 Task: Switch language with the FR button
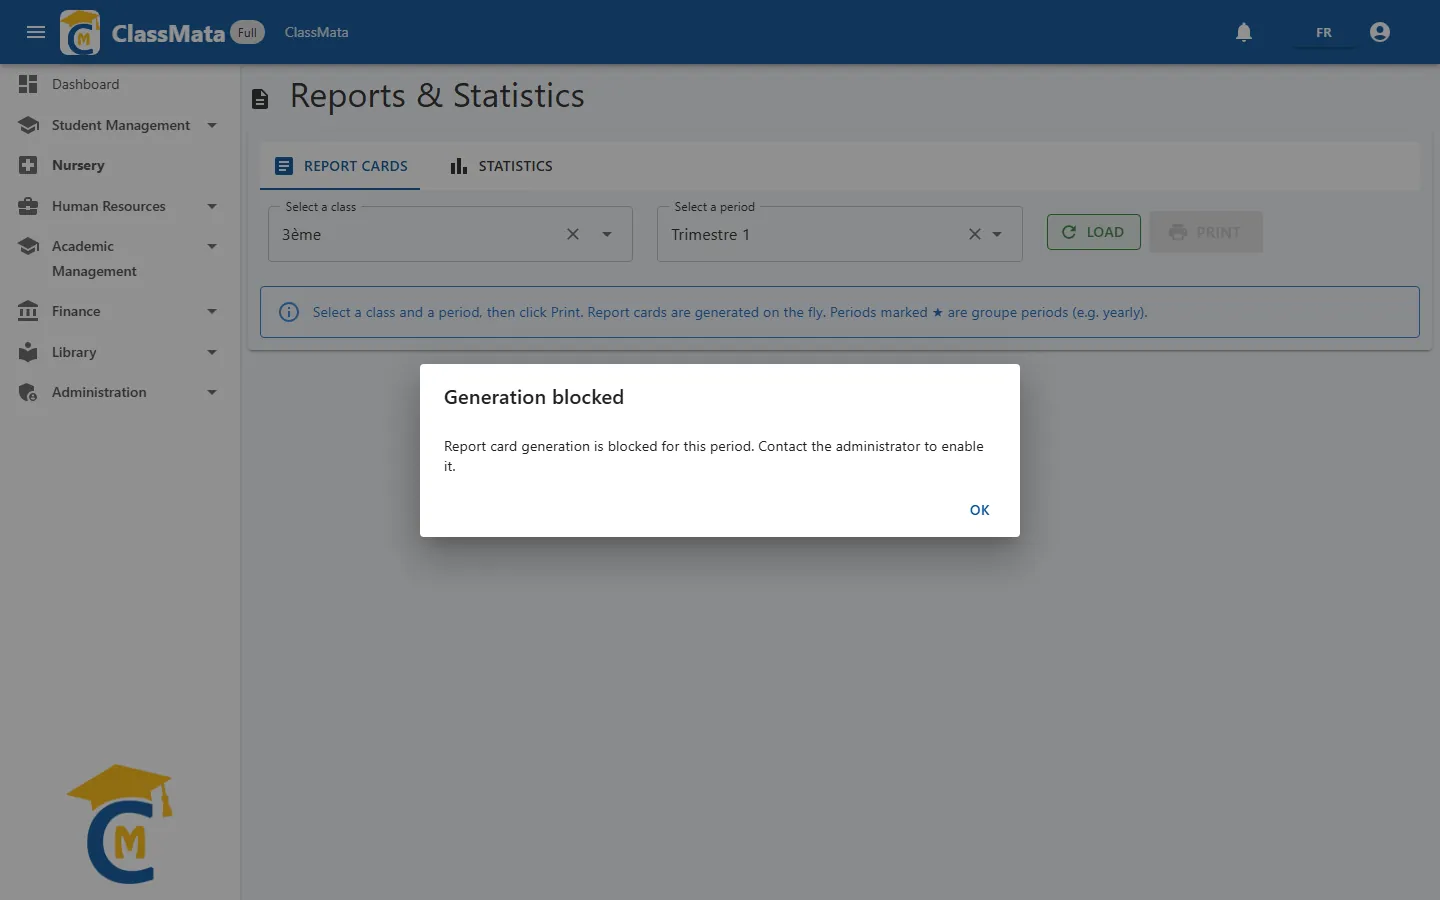pyautogui.click(x=1324, y=32)
